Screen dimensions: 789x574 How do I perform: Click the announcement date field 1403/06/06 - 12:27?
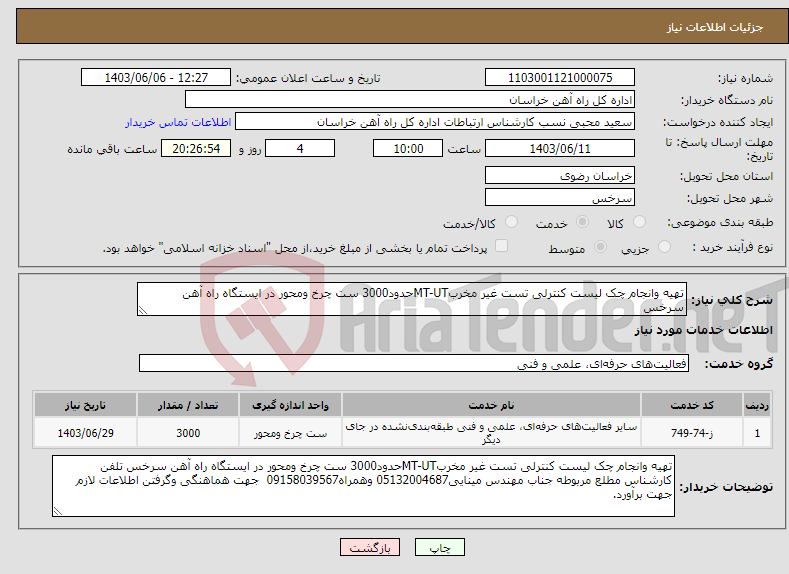(x=156, y=77)
